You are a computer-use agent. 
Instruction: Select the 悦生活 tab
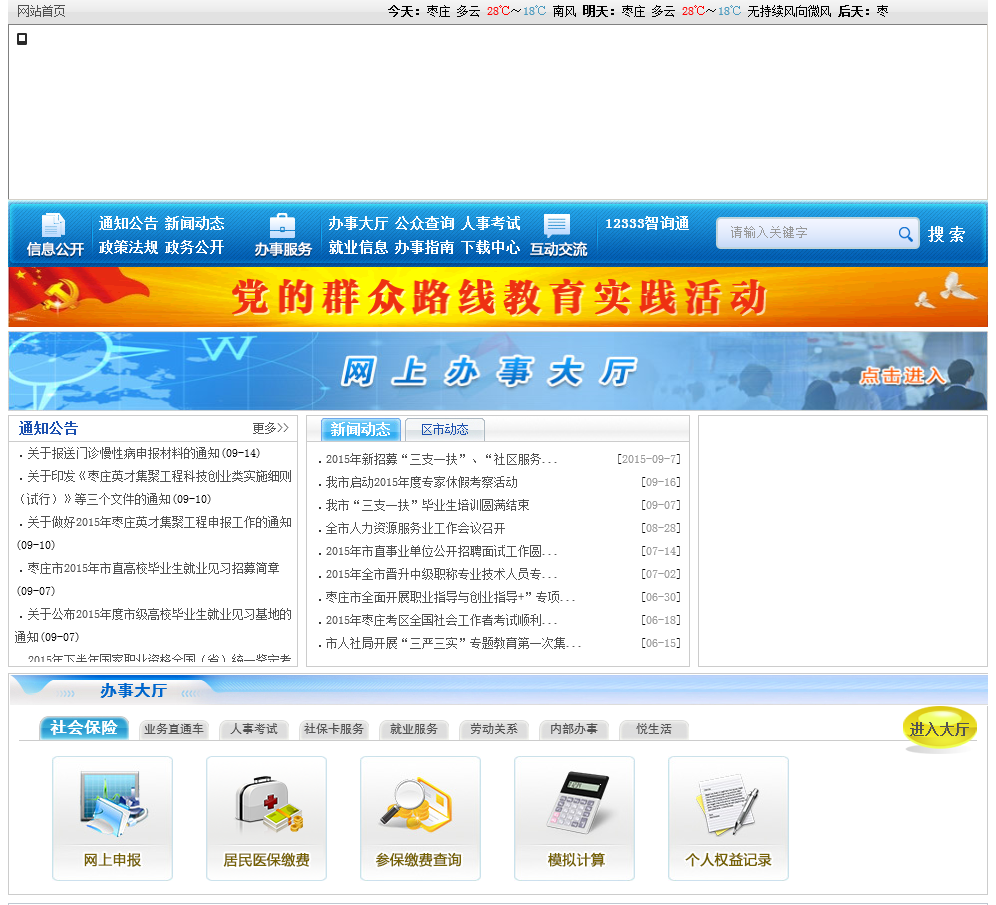click(x=654, y=729)
